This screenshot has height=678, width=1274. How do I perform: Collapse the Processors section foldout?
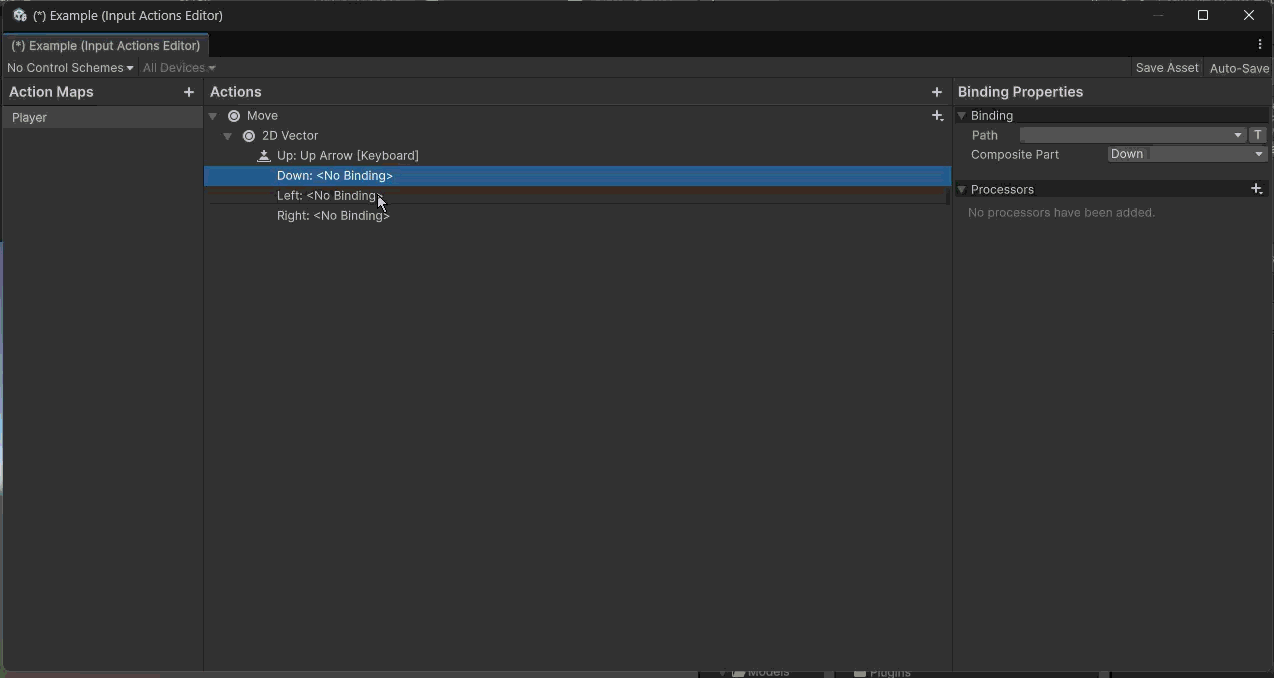pos(962,189)
